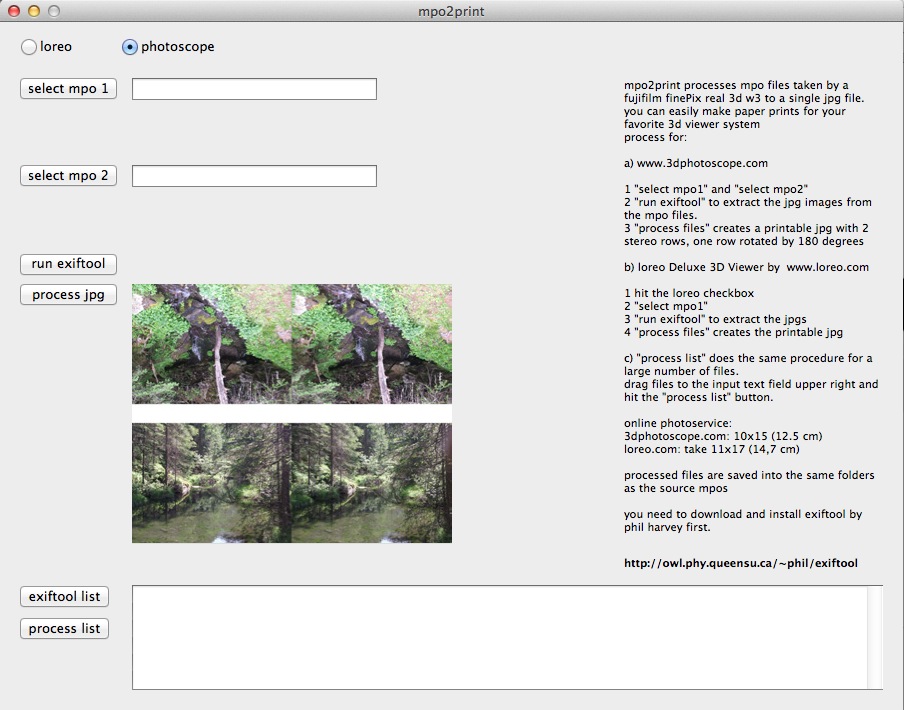Run exiftool to extract jpgs
Image resolution: width=904 pixels, height=710 pixels.
pos(68,264)
